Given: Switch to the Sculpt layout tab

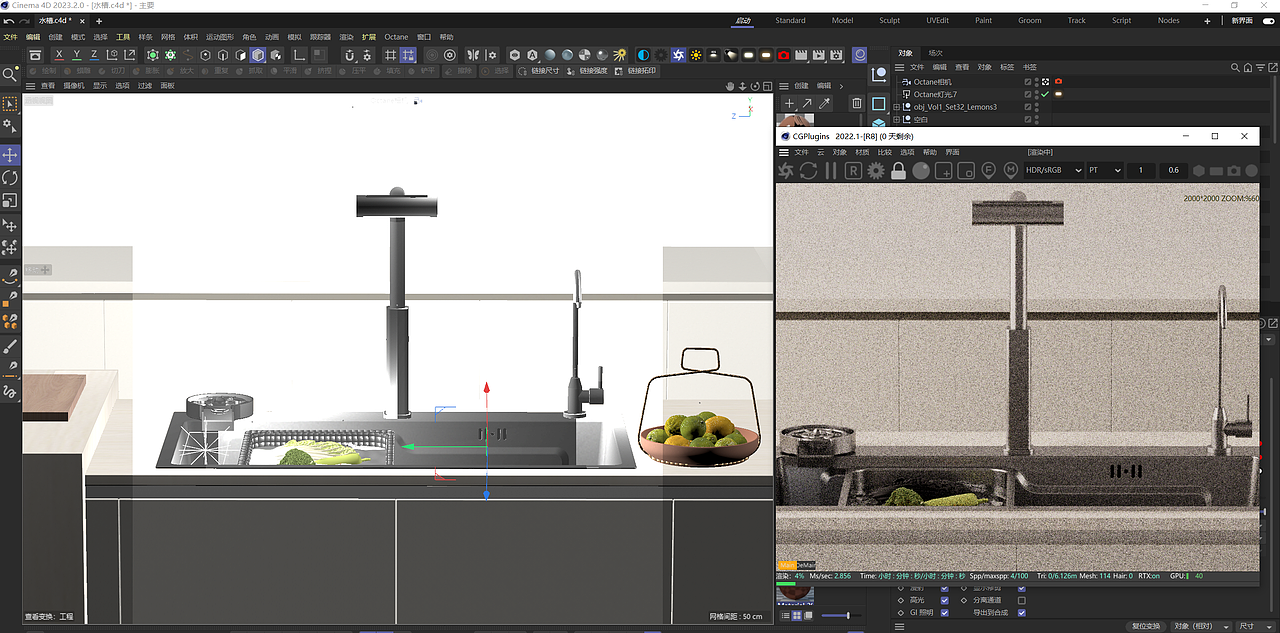Looking at the screenshot, I should 889,20.
